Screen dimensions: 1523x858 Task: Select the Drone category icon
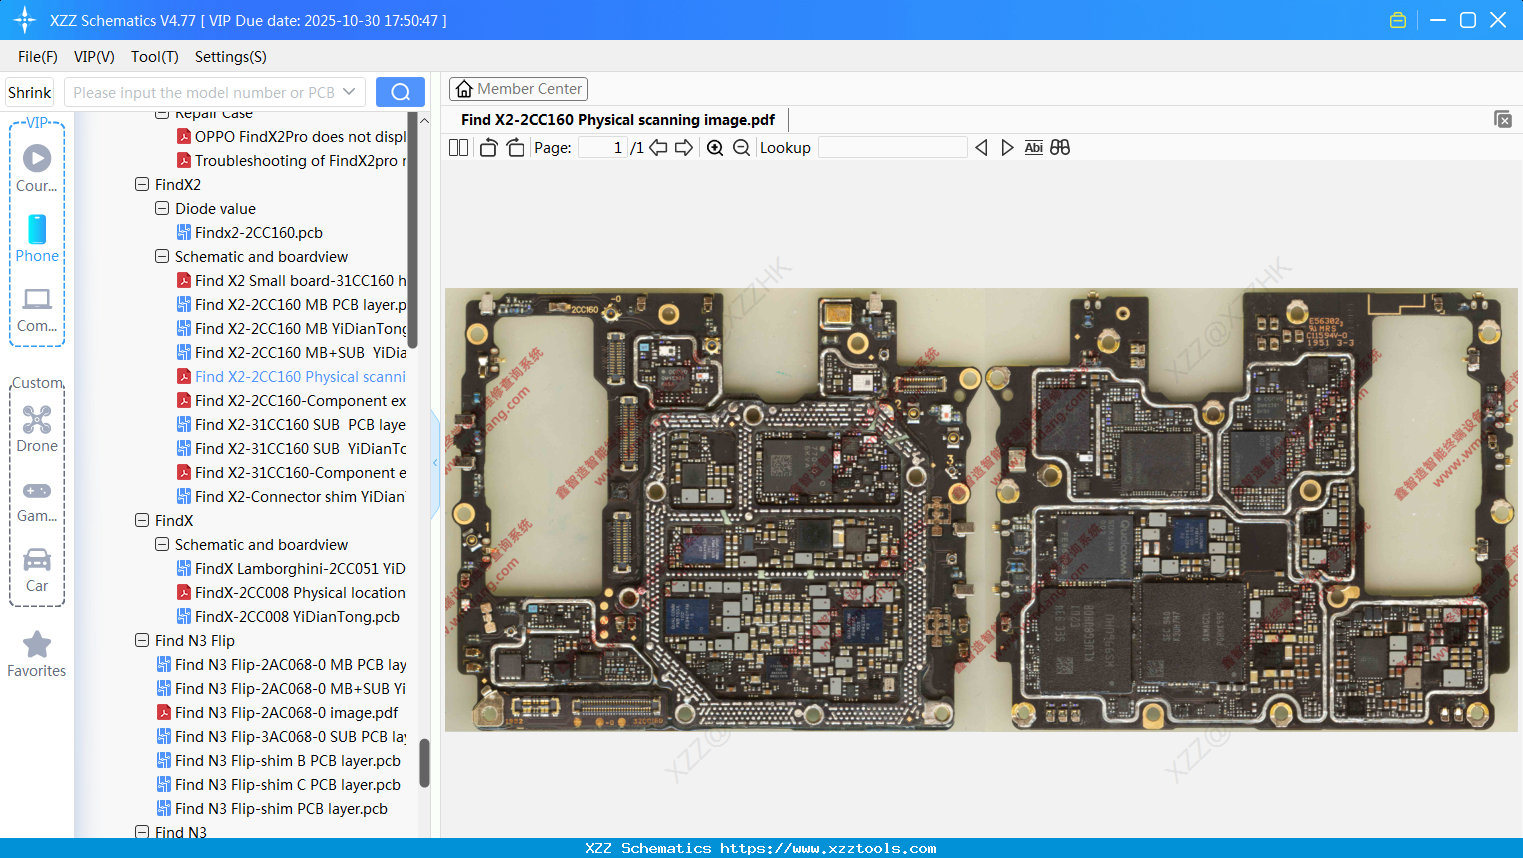(x=37, y=428)
